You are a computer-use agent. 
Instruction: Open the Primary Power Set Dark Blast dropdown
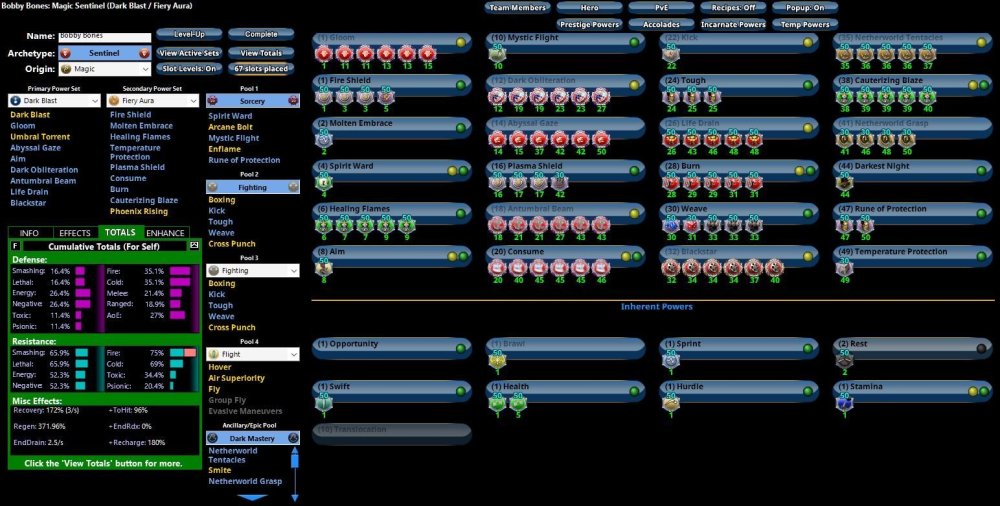[x=55, y=101]
